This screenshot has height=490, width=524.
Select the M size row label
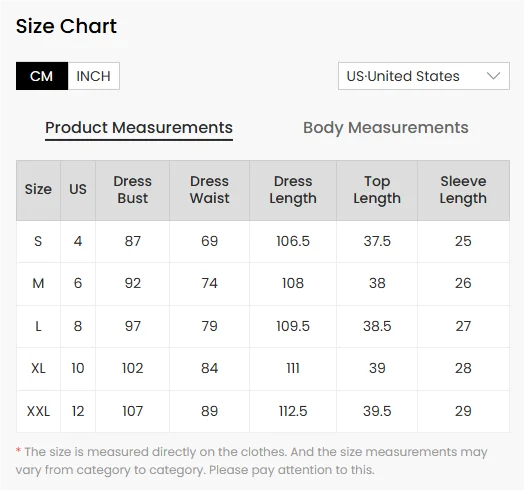38,283
